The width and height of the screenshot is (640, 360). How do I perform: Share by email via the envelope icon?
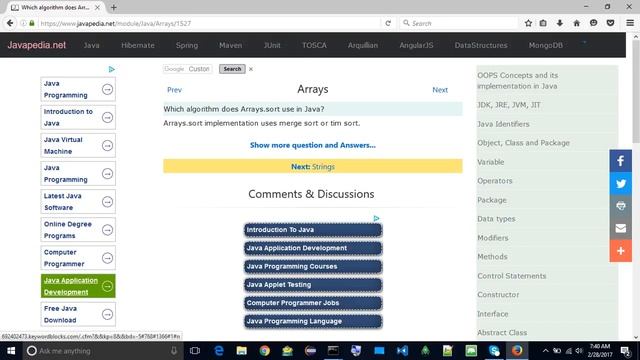(620, 228)
